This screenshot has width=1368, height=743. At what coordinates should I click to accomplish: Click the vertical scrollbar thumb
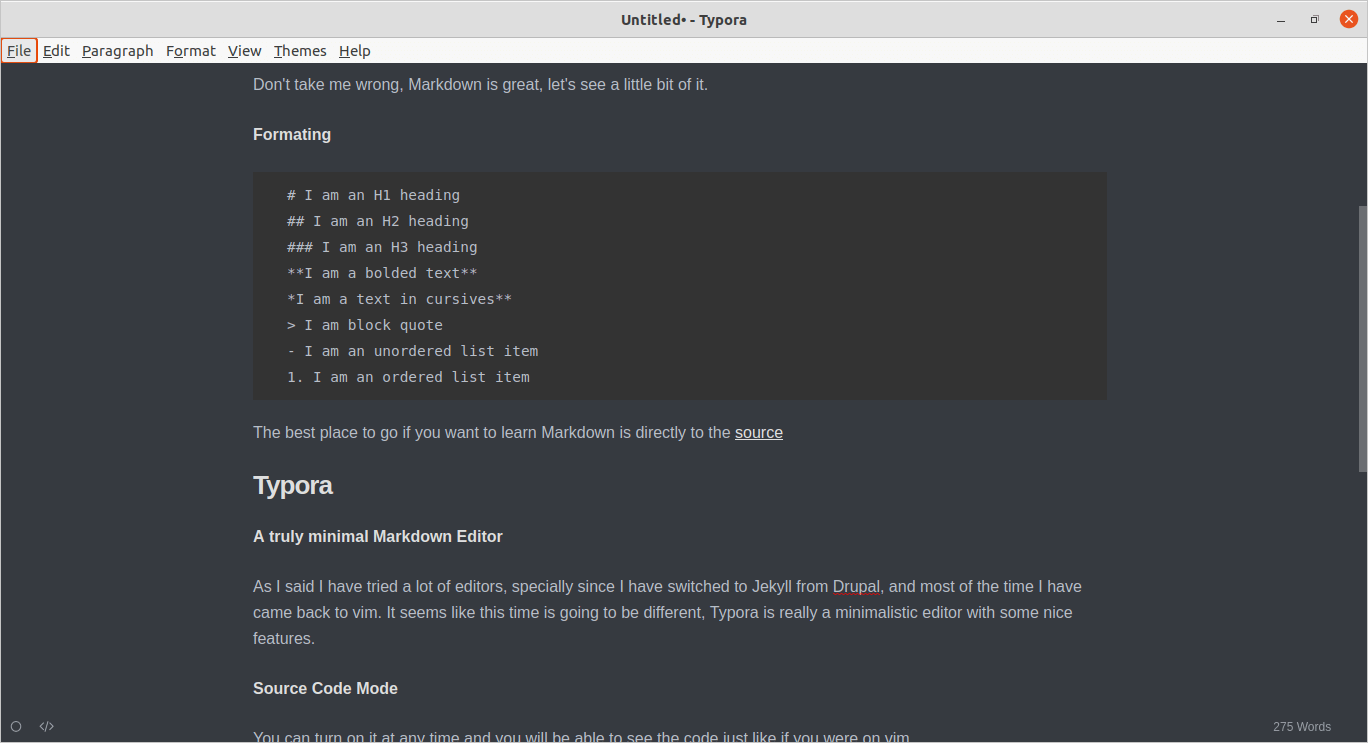(x=1362, y=338)
